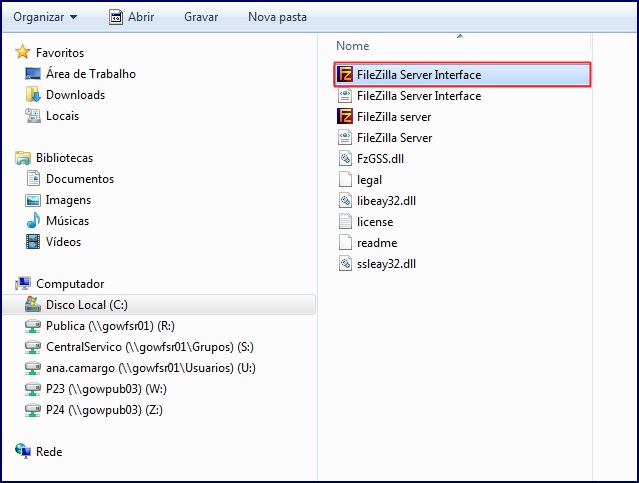Click the Favoritos star icon

[23, 52]
